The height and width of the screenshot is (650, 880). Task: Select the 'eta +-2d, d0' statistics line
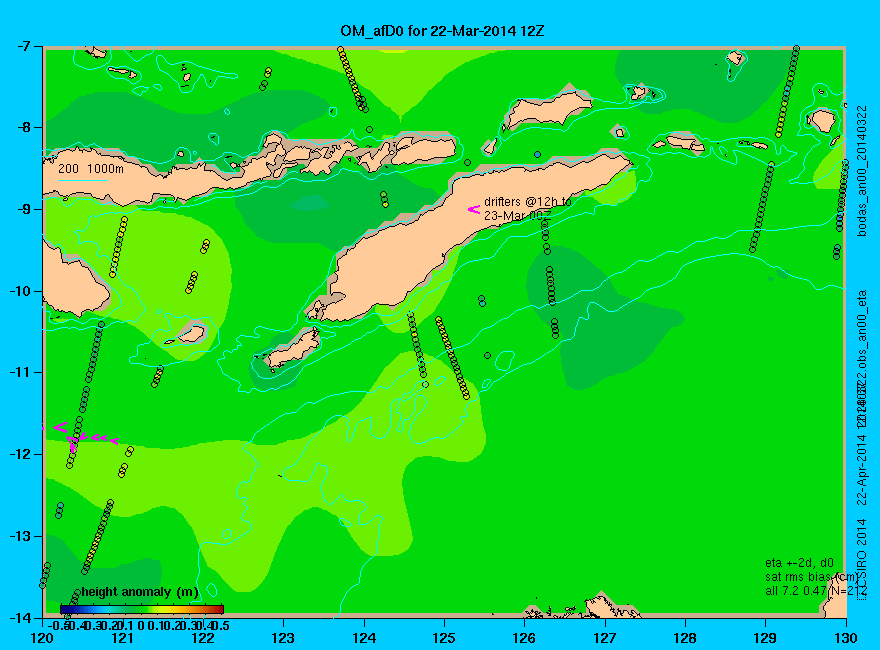click(799, 563)
